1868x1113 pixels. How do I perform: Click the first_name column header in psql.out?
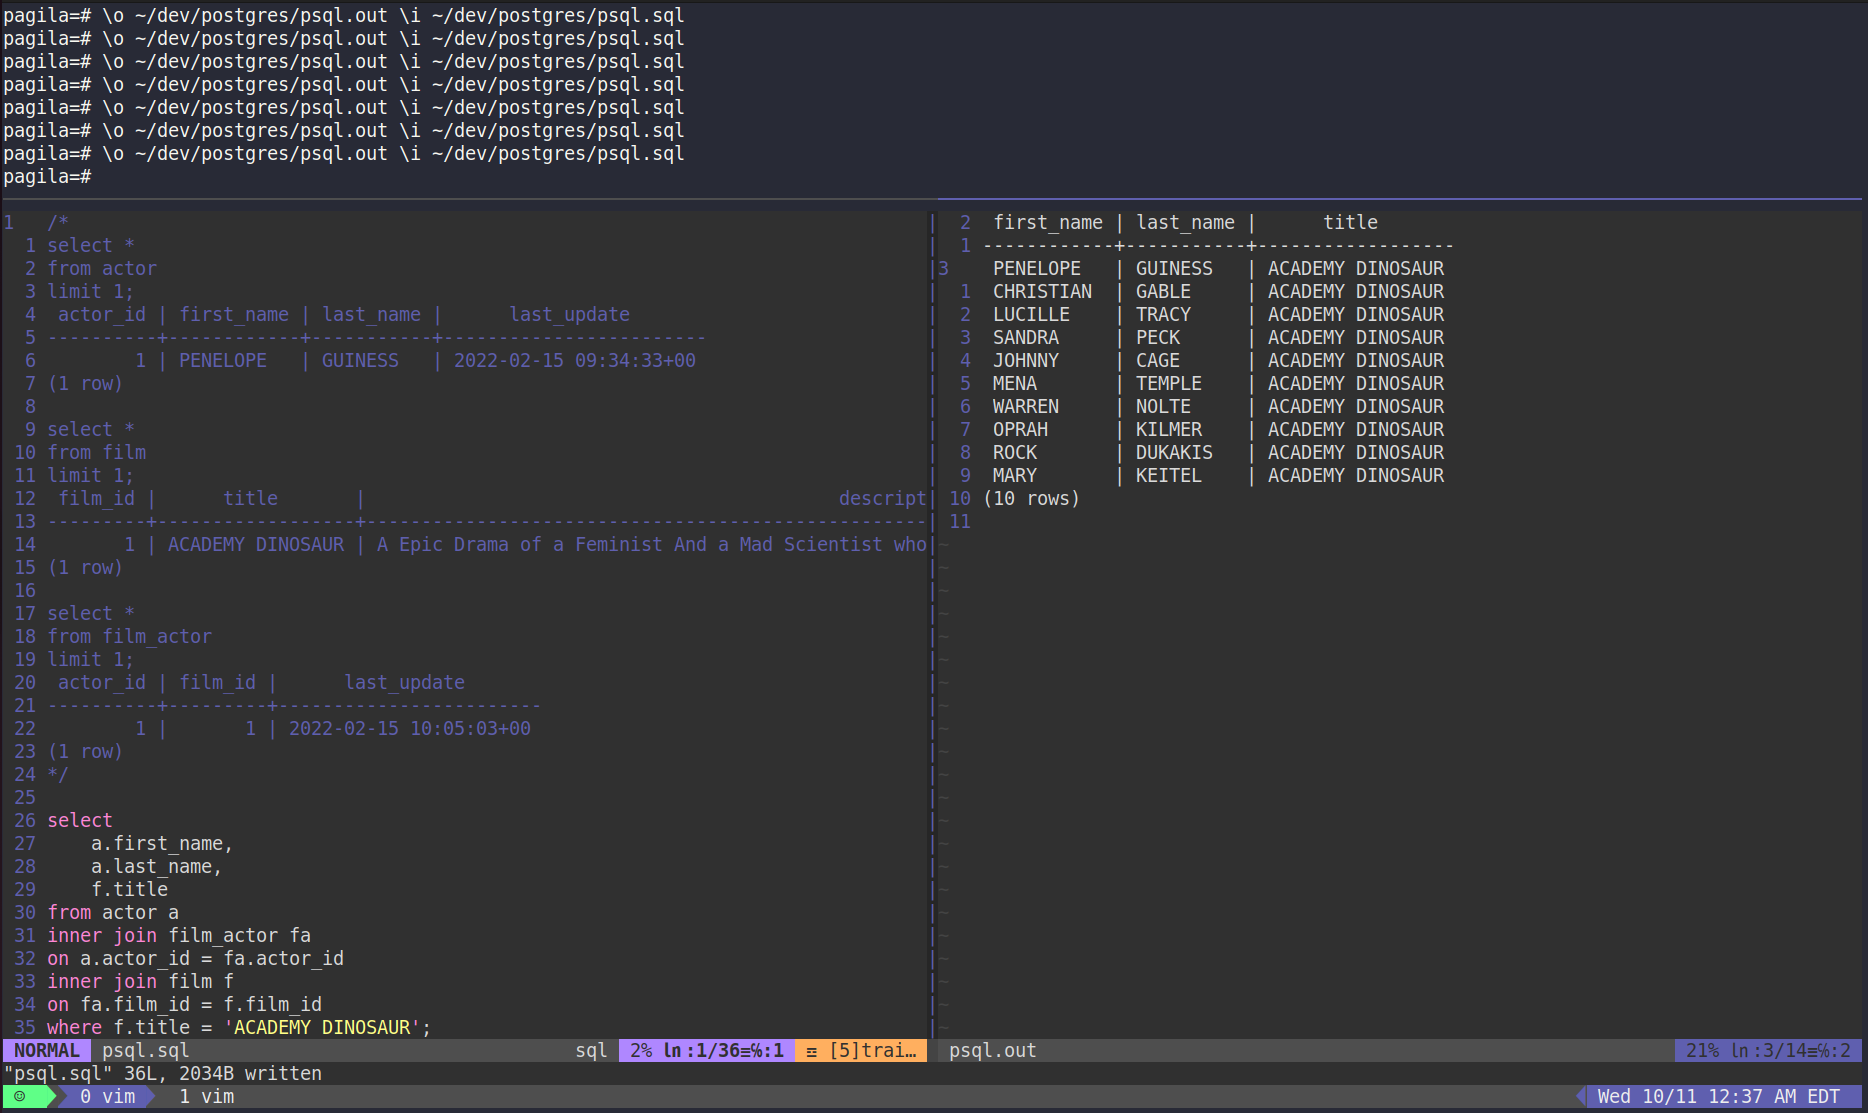click(1047, 221)
